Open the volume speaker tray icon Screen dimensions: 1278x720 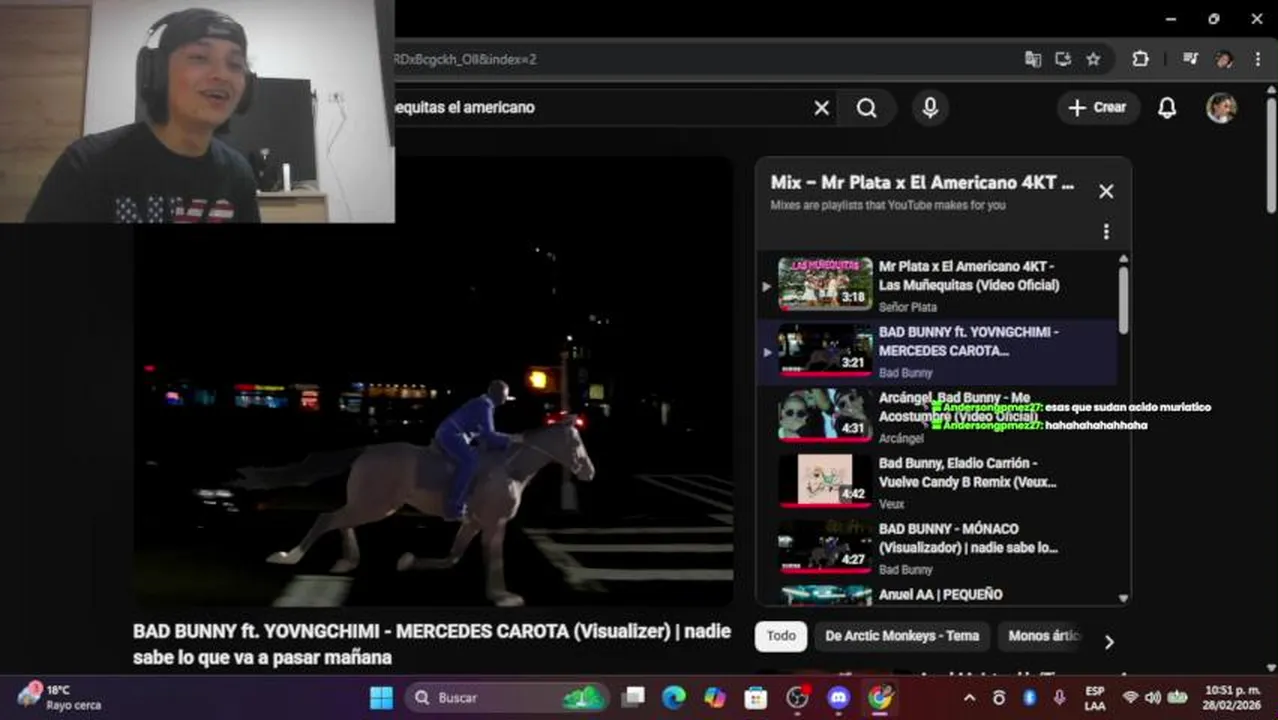(1152, 697)
